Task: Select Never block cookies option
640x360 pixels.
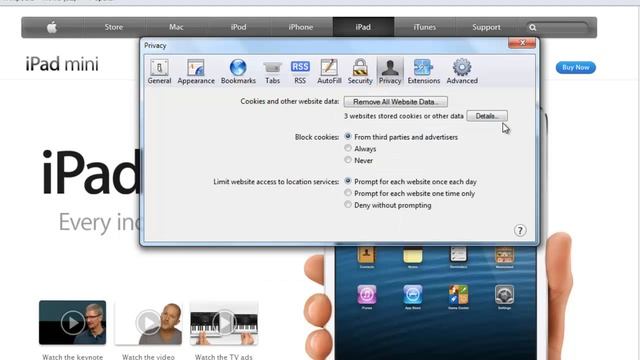Action: [348, 160]
